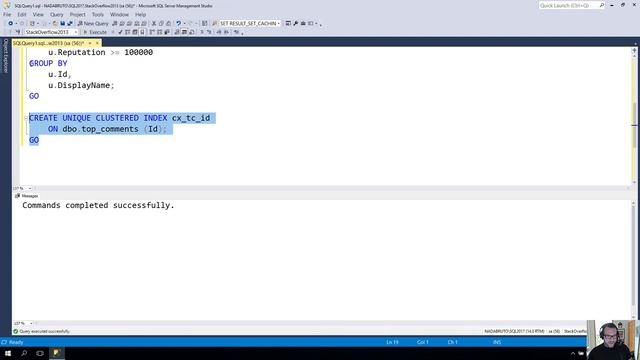The image size is (640, 360).
Task: Open the Object Explorer side panel tab
Action: pos(6,56)
